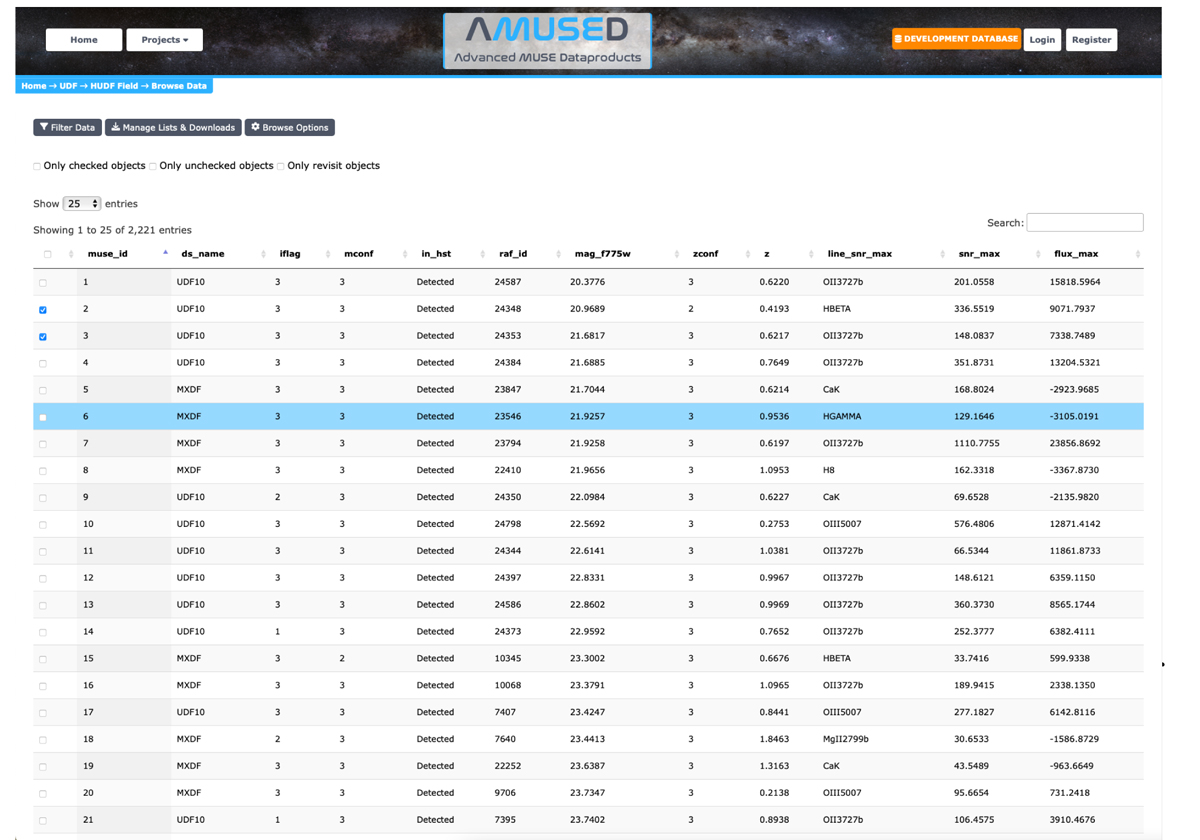Go to the Home menu item
This screenshot has width=1200, height=840.
84,40
